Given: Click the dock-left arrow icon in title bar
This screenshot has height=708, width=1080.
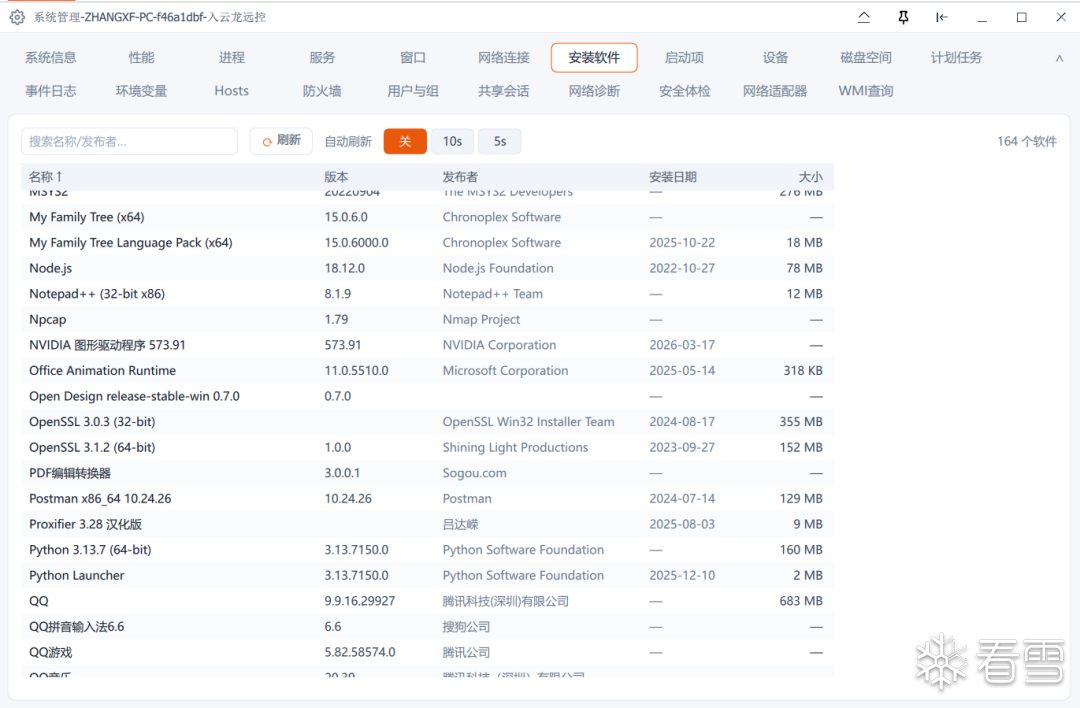Looking at the screenshot, I should point(942,17).
